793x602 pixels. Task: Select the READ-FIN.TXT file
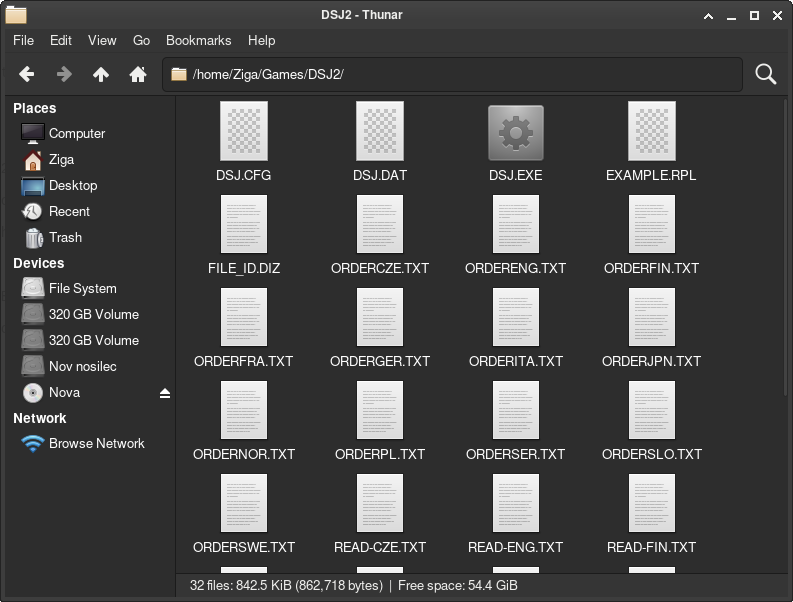(x=651, y=514)
